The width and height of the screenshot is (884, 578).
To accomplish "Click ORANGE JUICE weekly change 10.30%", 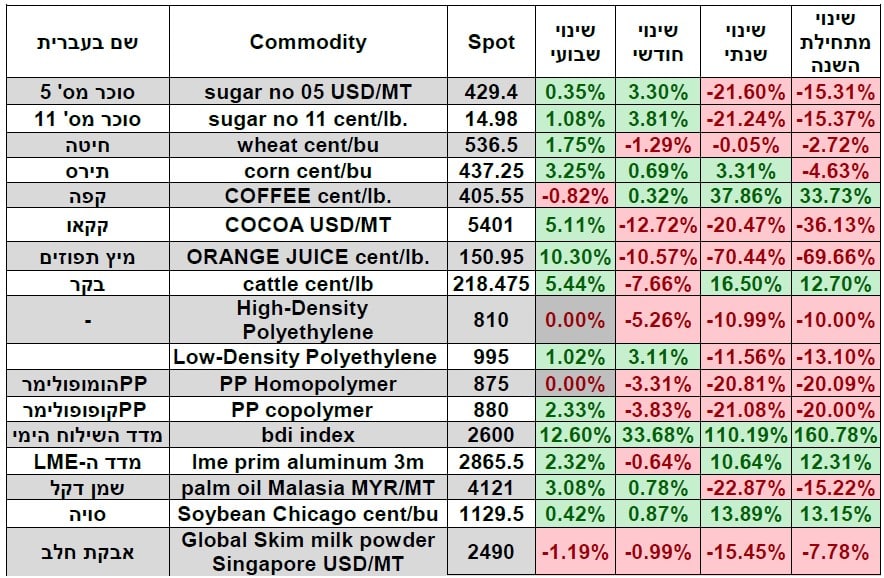I will (575, 257).
